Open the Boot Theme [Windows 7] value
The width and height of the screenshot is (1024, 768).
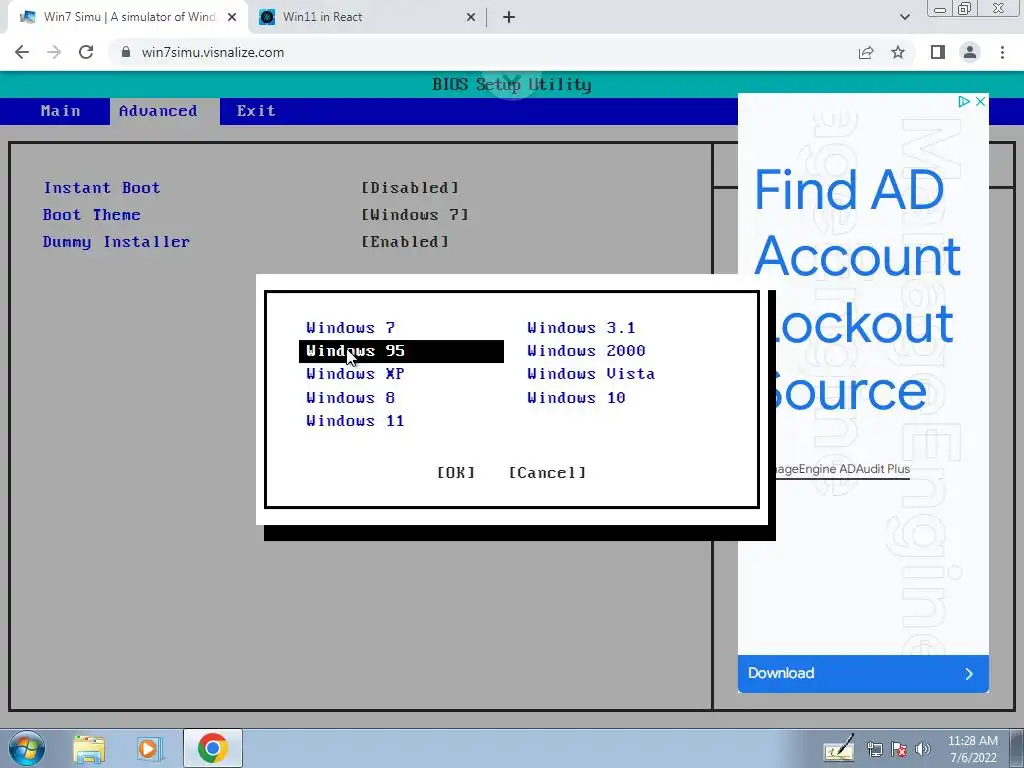415,215
